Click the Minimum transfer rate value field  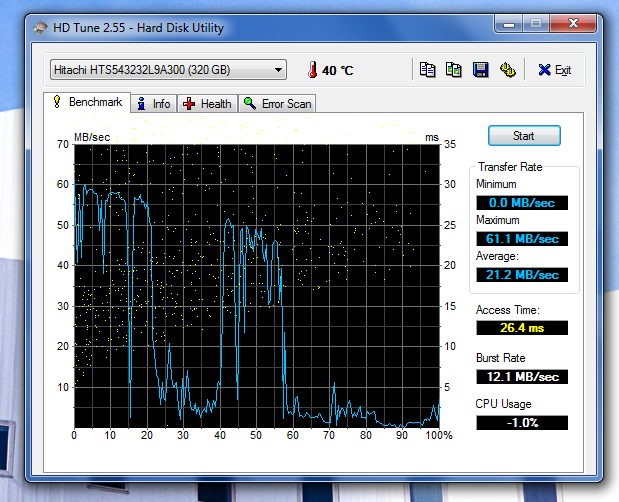coord(522,203)
